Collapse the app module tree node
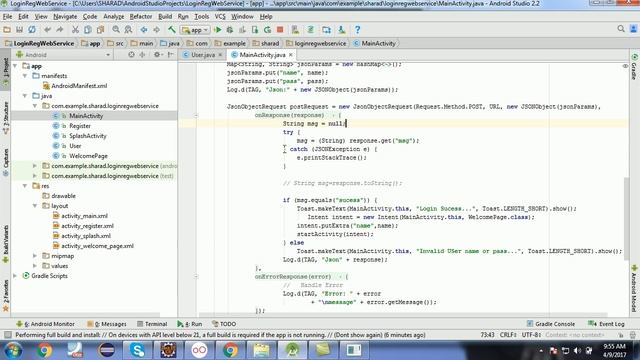 pos(15,66)
